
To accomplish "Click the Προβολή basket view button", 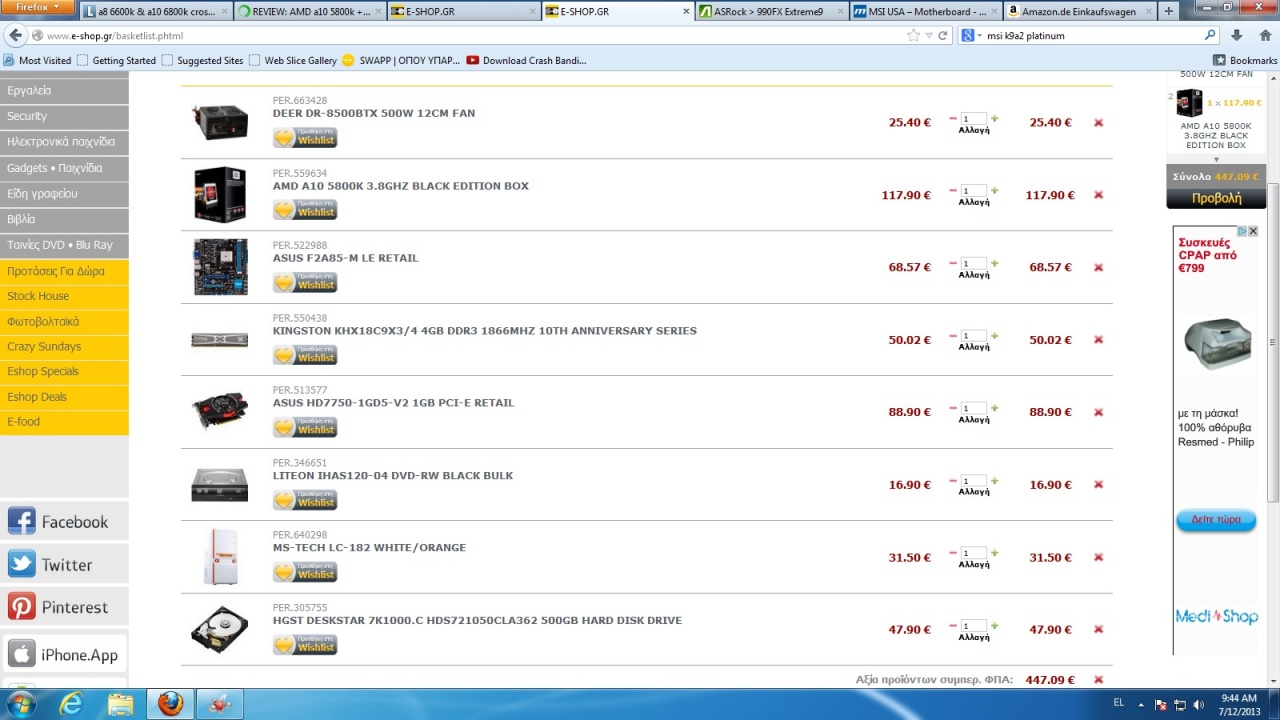I will (1216, 198).
